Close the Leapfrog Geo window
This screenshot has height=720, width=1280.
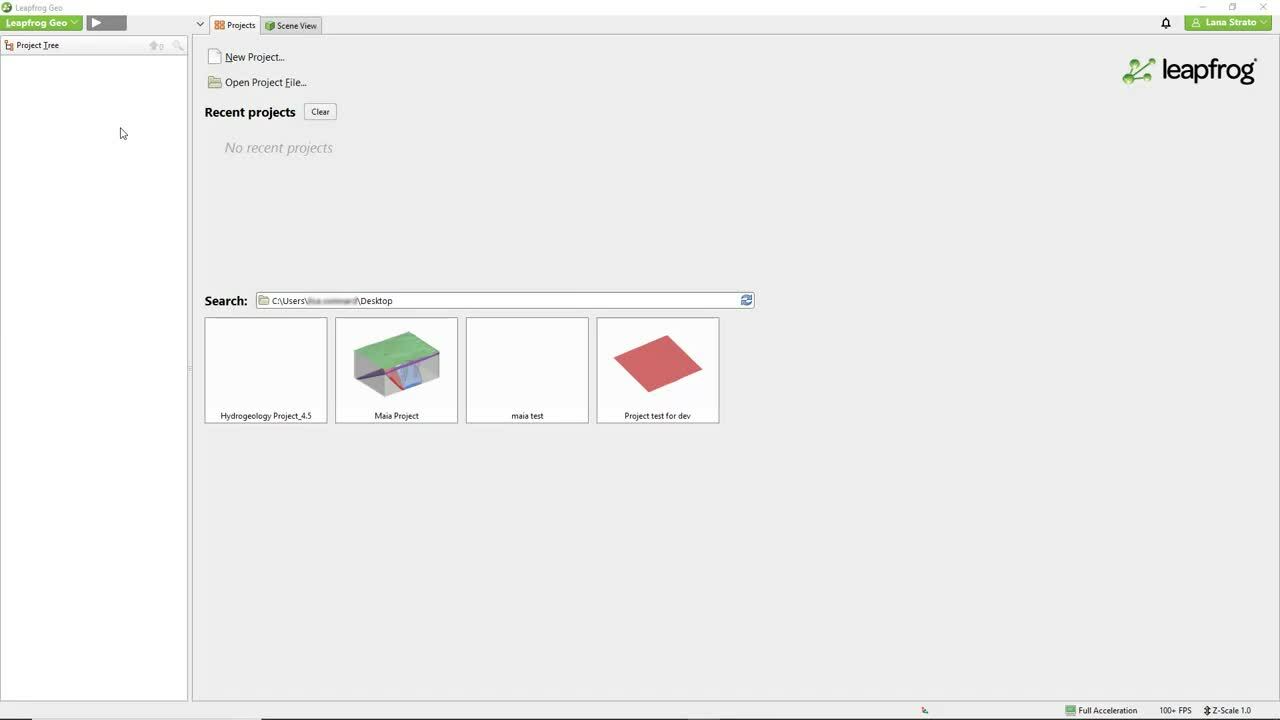click(1263, 7)
